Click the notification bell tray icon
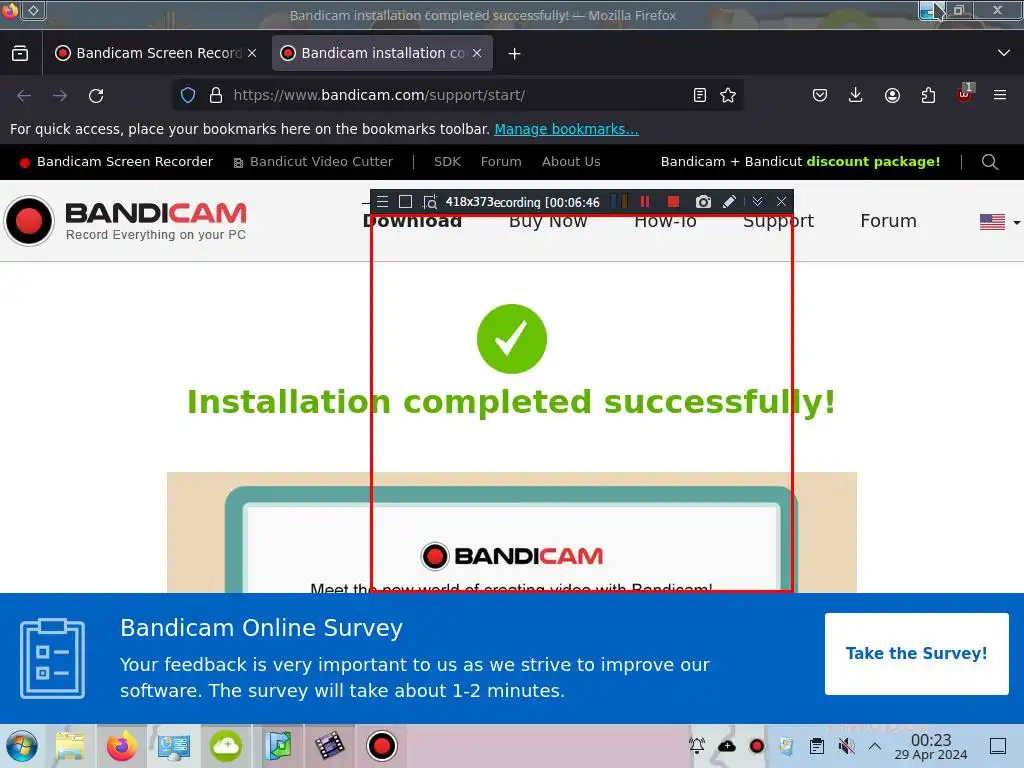Image resolution: width=1024 pixels, height=768 pixels. 697,746
